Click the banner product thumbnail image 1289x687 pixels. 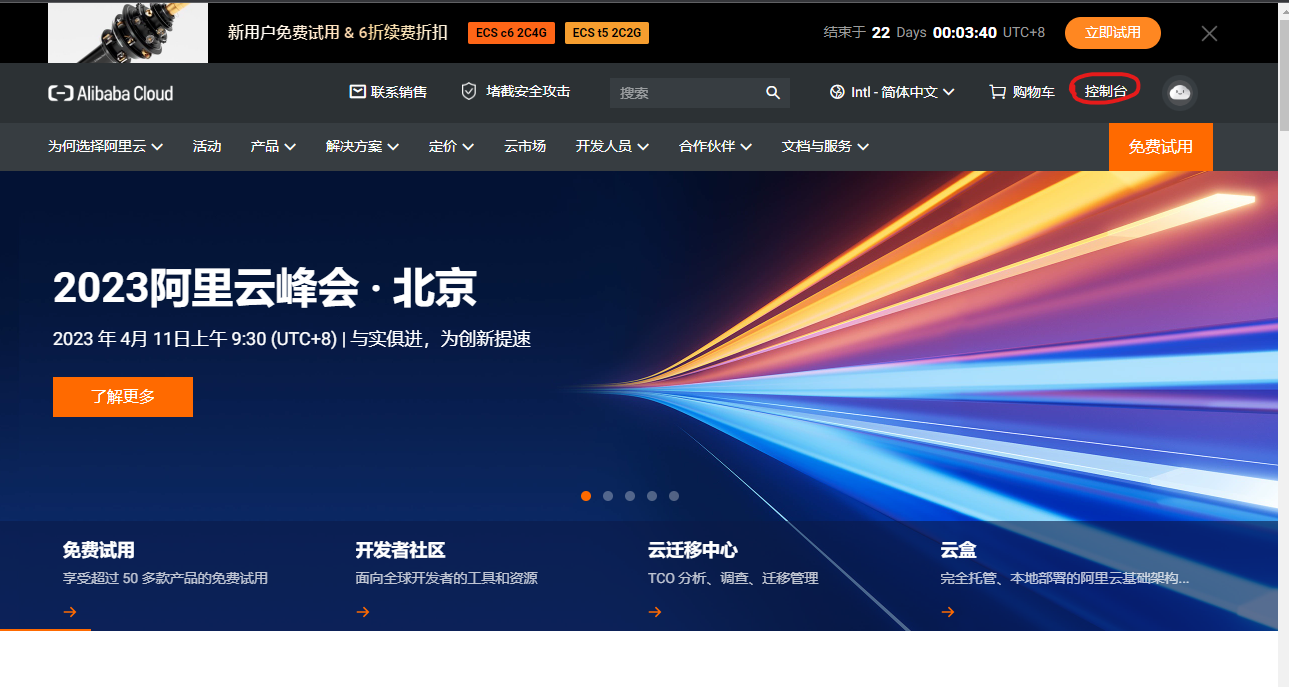[128, 33]
